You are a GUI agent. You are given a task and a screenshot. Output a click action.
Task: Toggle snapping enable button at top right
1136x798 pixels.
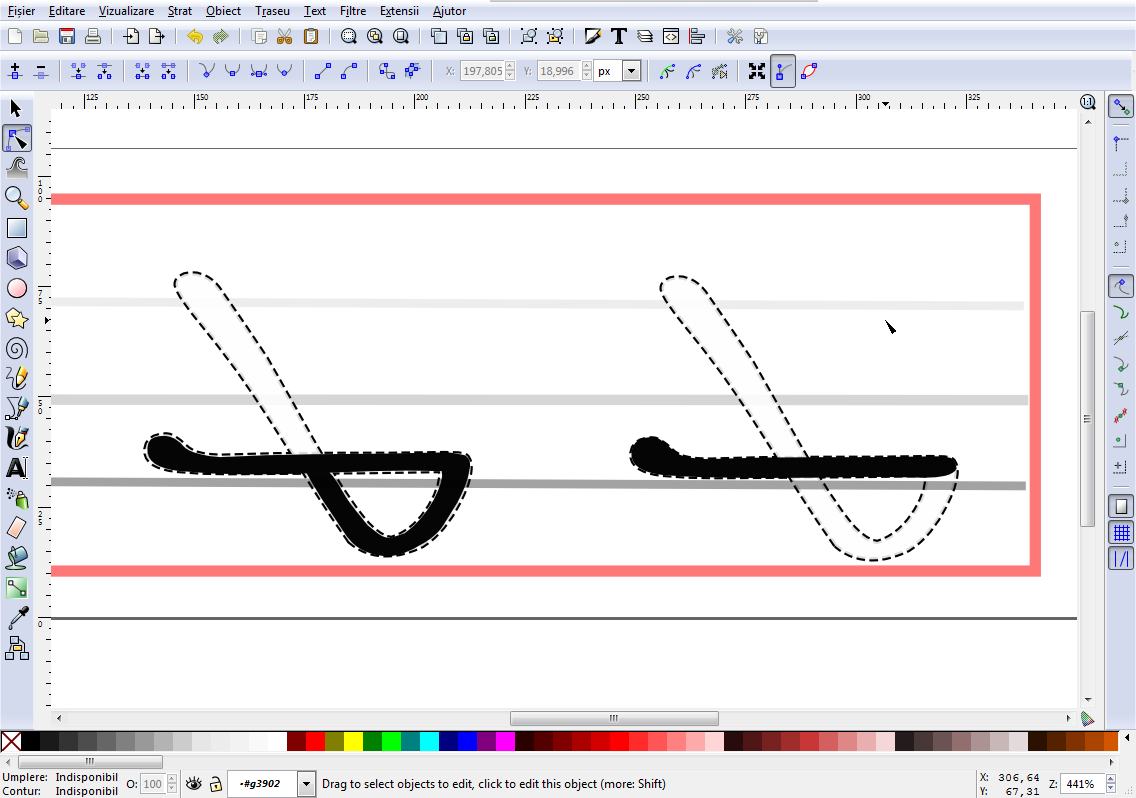[1120, 106]
